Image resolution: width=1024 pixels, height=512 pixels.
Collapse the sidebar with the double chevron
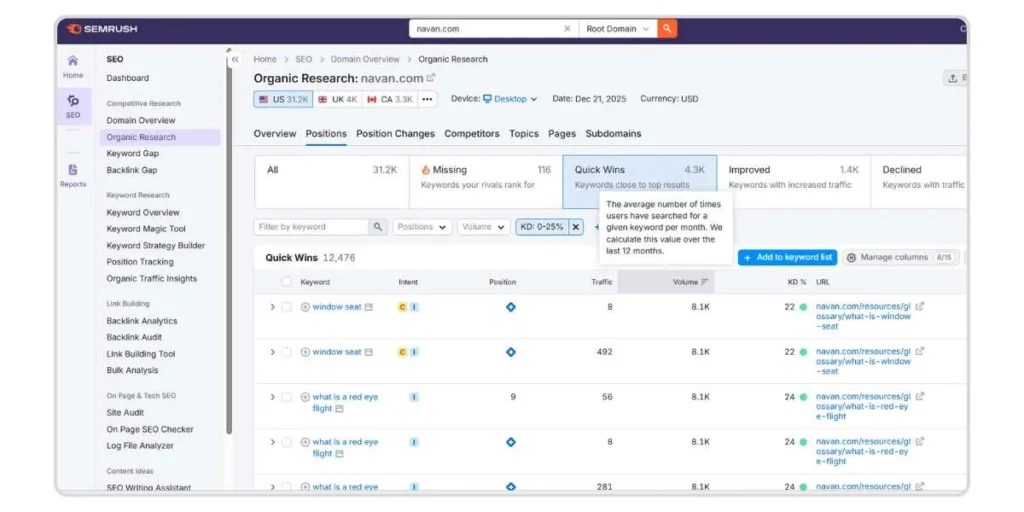pos(235,59)
